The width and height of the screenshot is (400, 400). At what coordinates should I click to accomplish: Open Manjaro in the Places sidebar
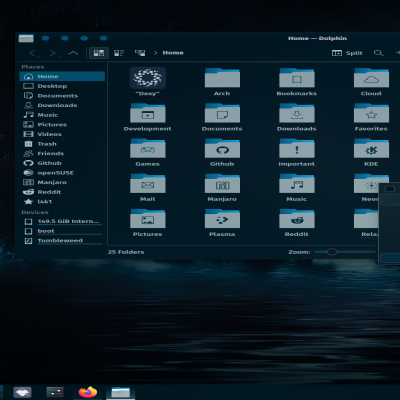(62, 182)
